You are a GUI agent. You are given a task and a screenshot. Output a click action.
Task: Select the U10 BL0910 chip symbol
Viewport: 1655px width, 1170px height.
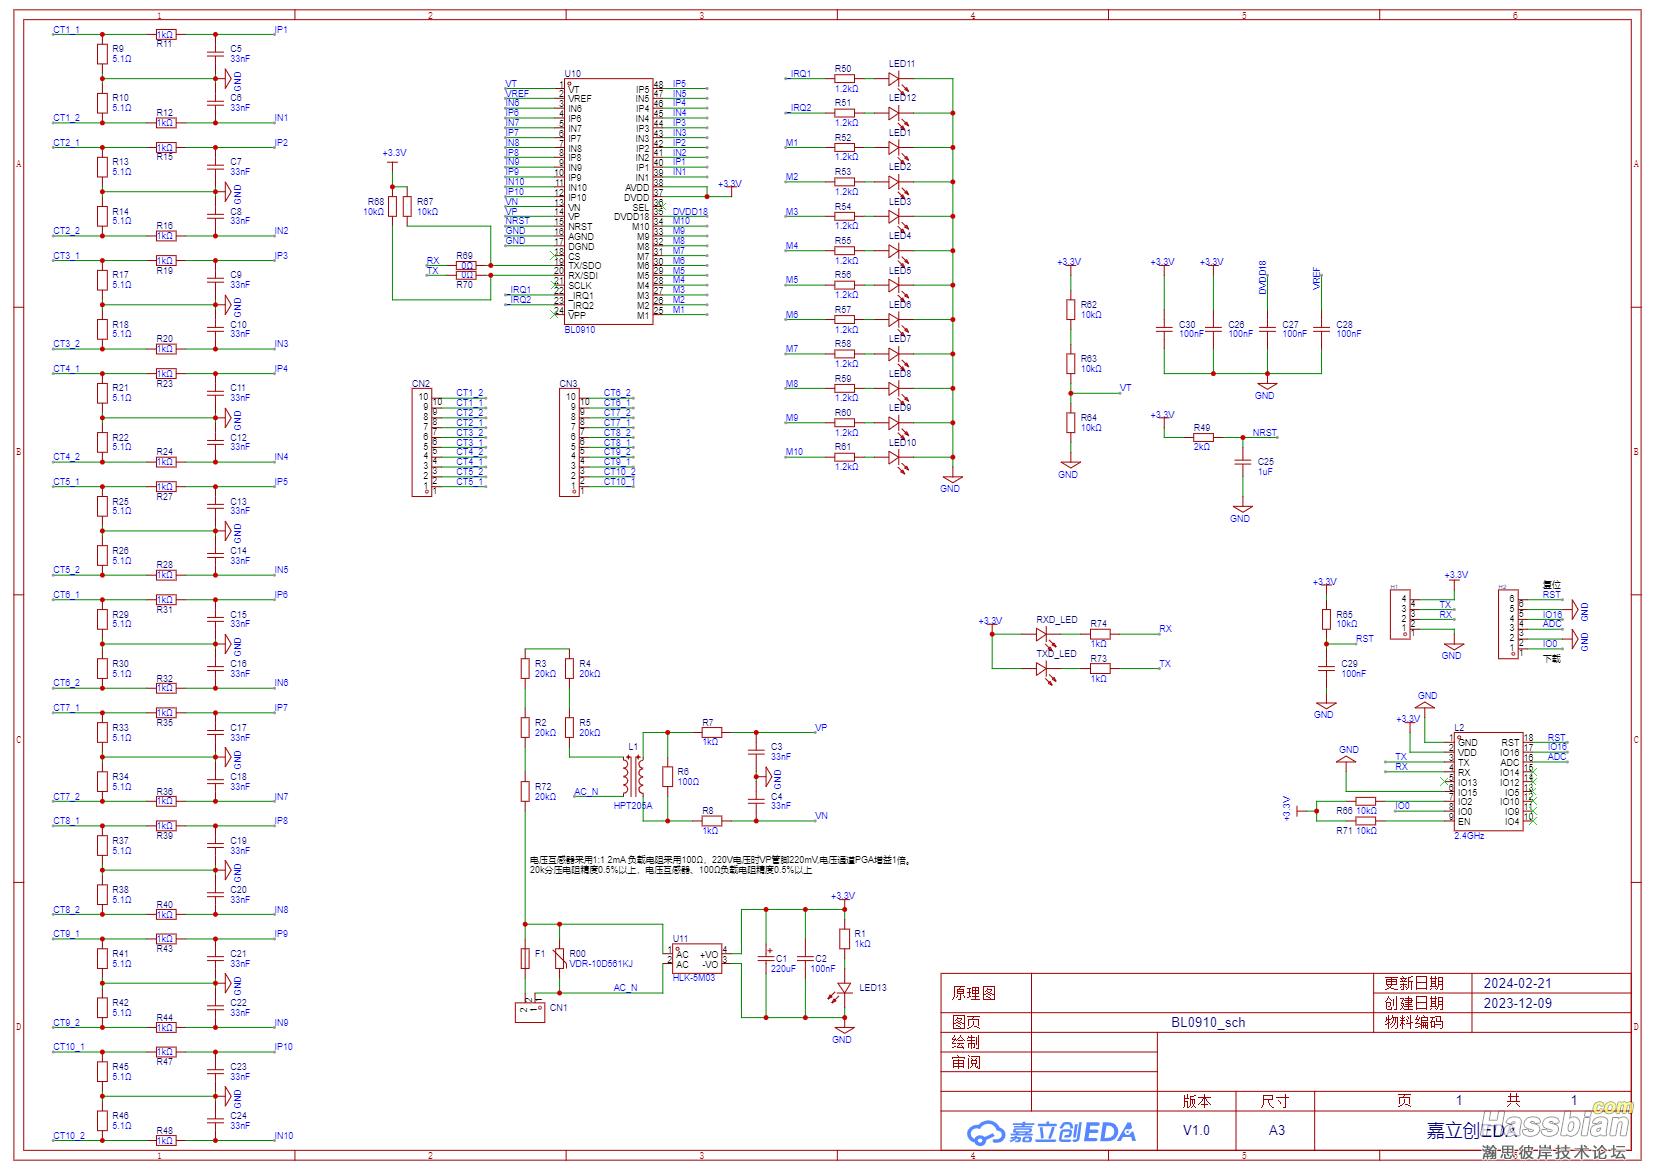(609, 201)
